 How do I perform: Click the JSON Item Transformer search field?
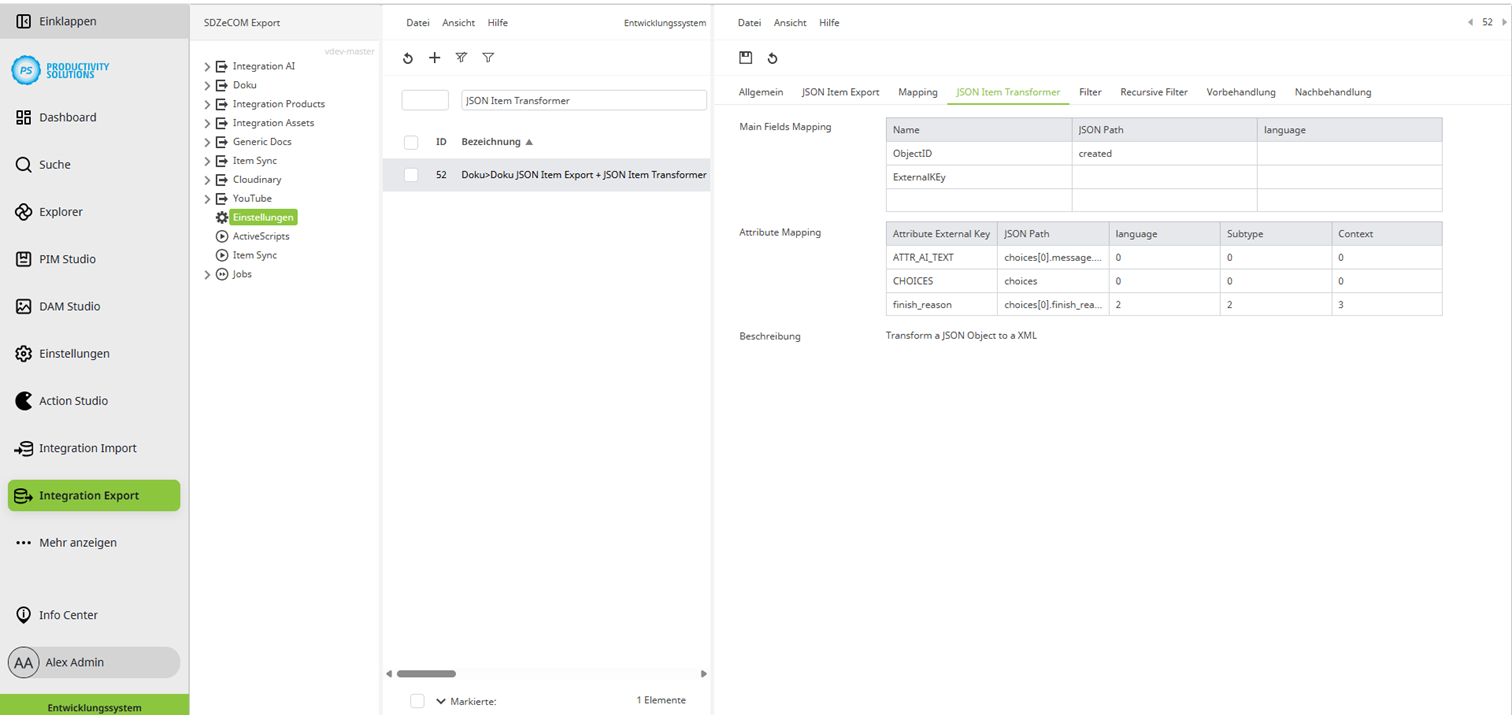point(584,101)
